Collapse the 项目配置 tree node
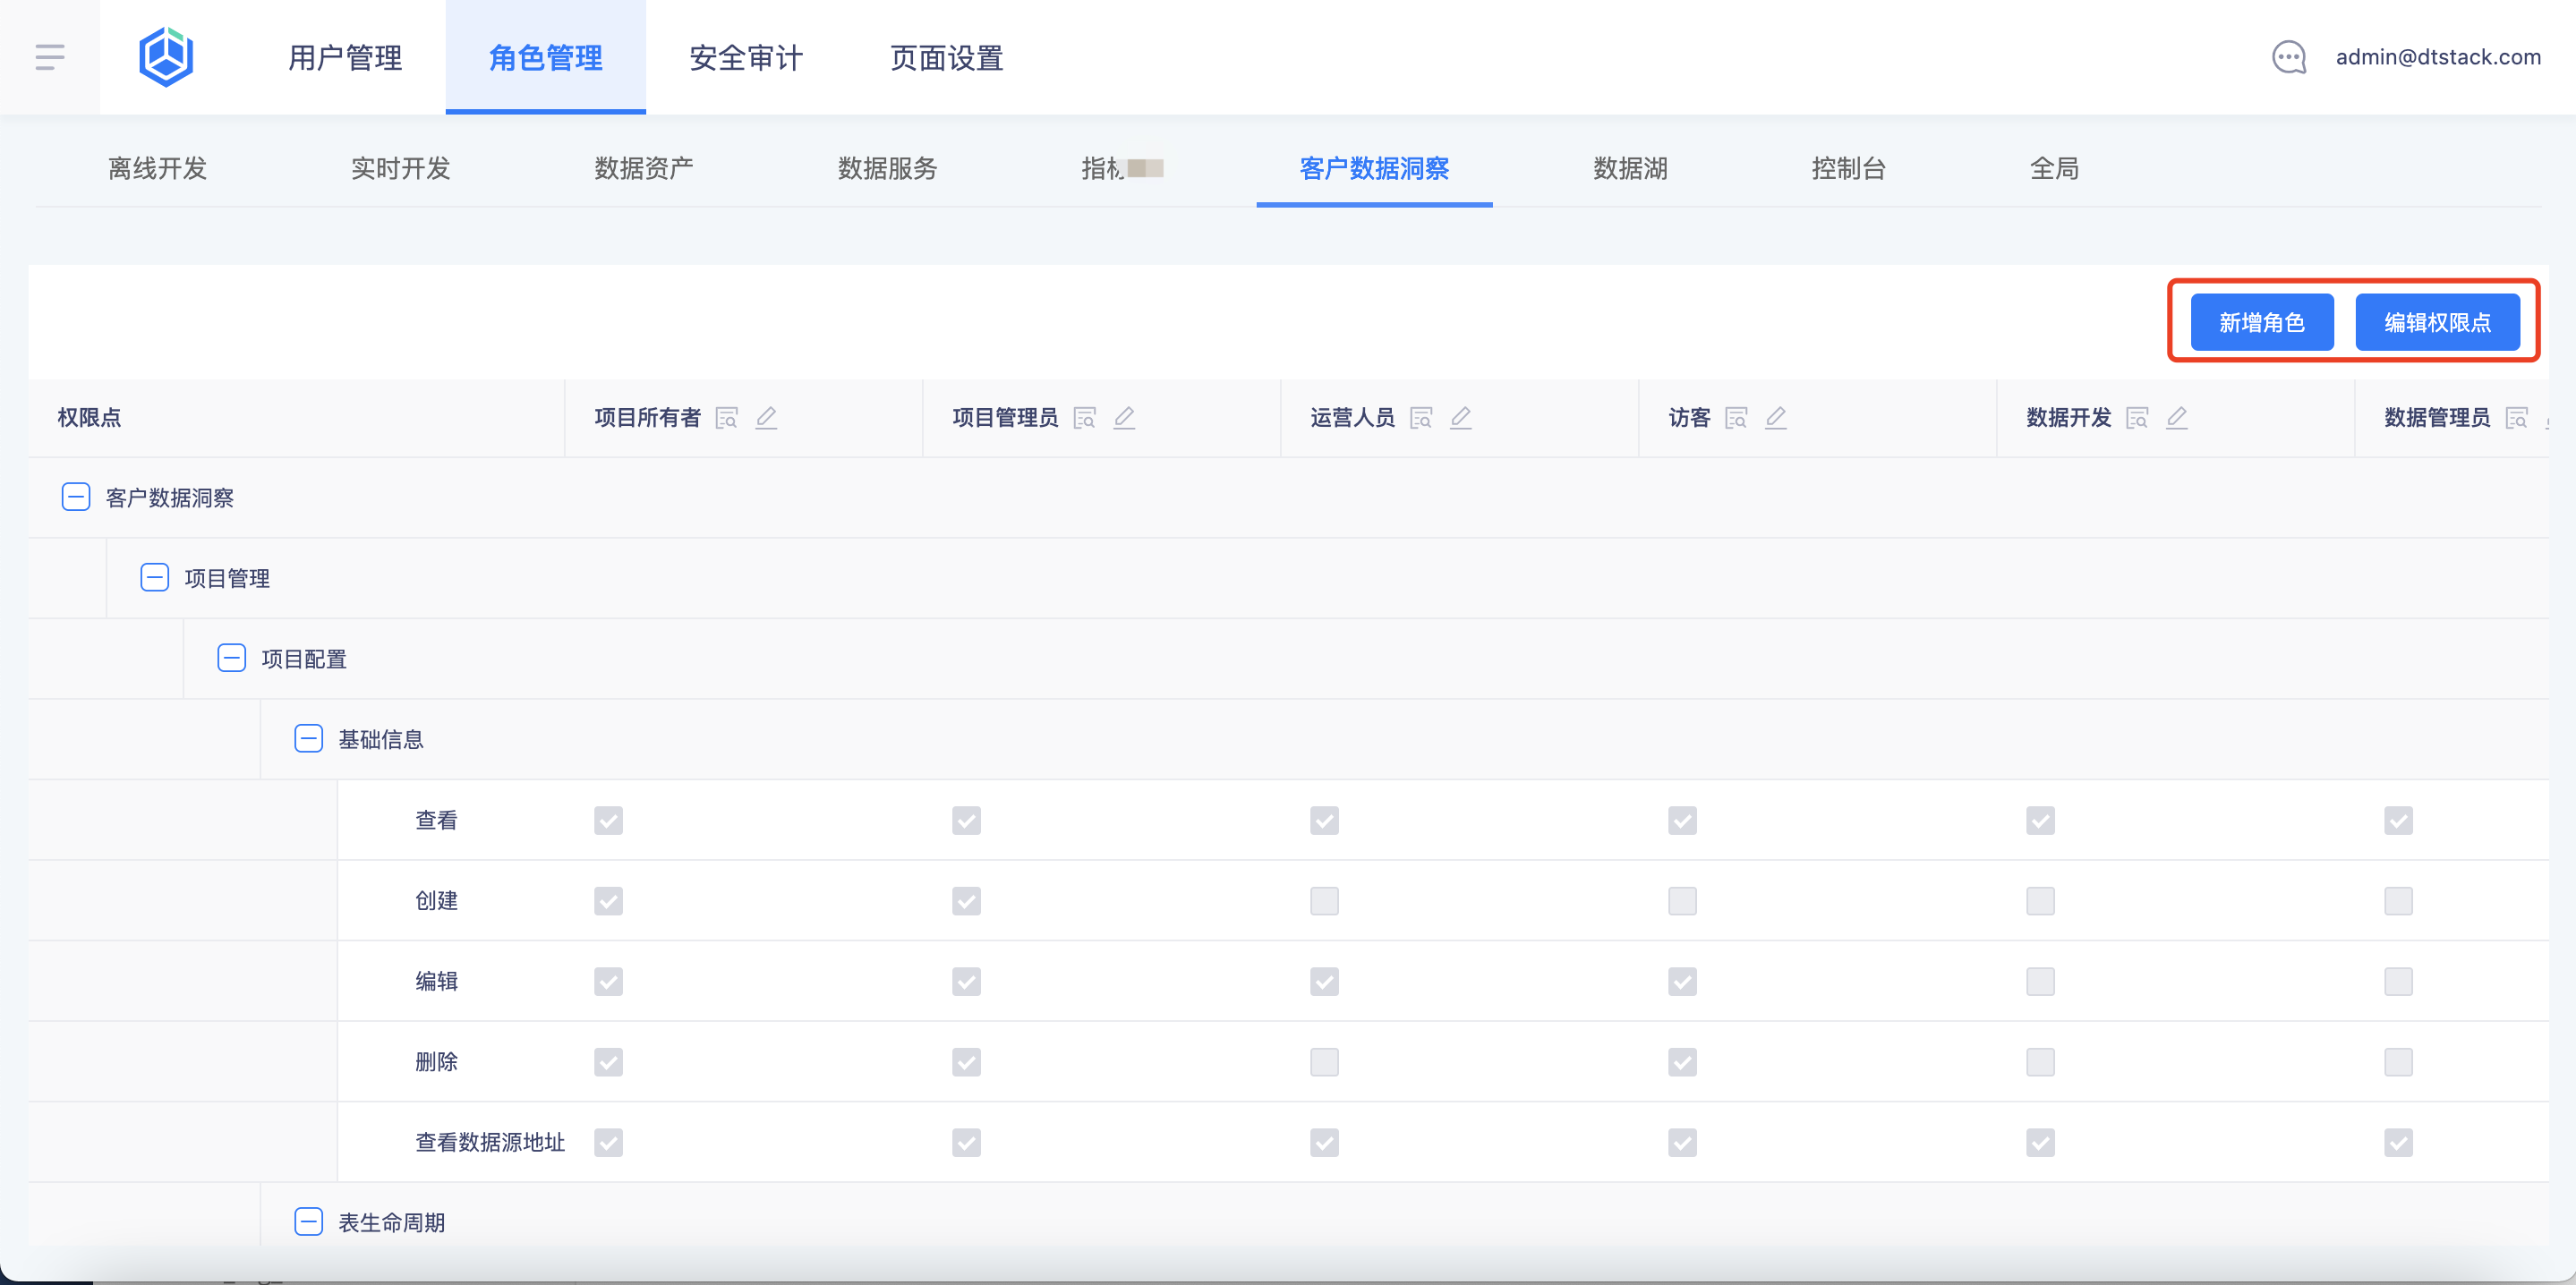The width and height of the screenshot is (2576, 1285). point(231,658)
